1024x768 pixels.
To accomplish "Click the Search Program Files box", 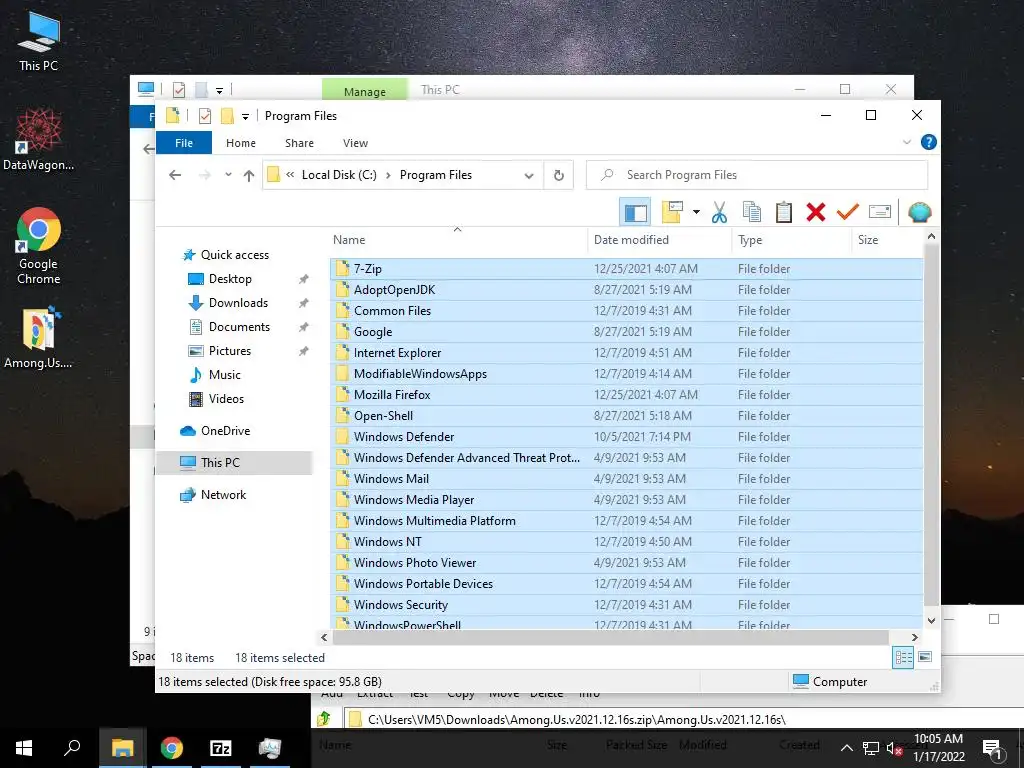I will coord(757,175).
